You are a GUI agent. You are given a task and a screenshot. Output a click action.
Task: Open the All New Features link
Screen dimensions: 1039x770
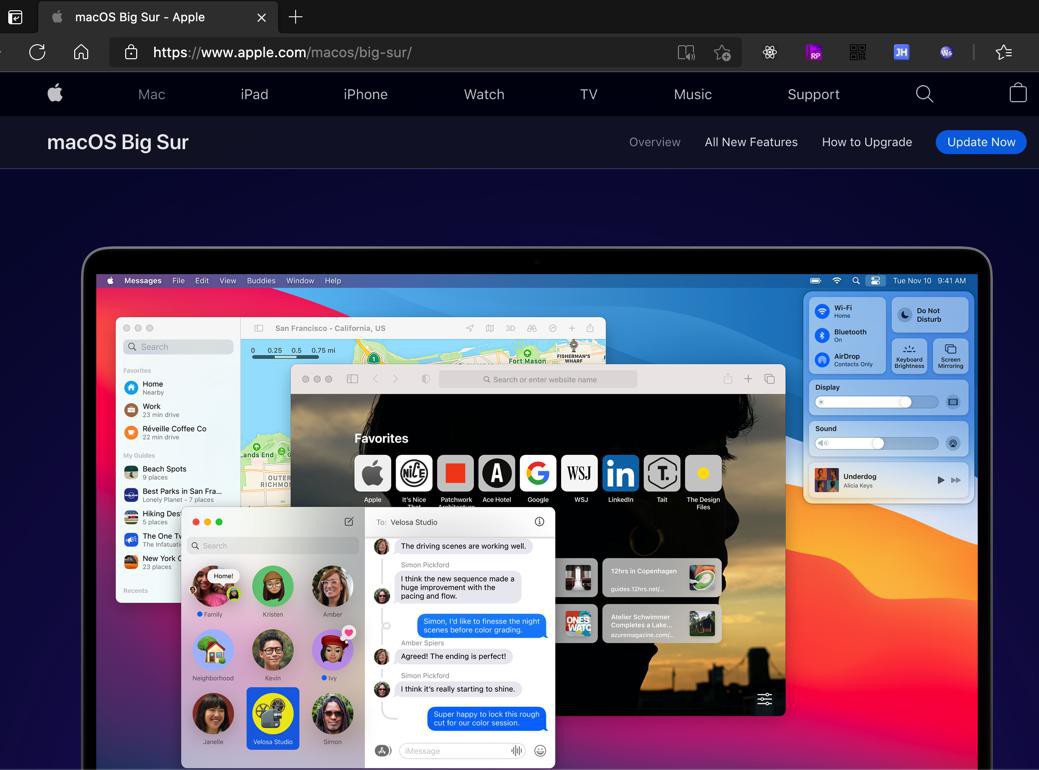(751, 142)
